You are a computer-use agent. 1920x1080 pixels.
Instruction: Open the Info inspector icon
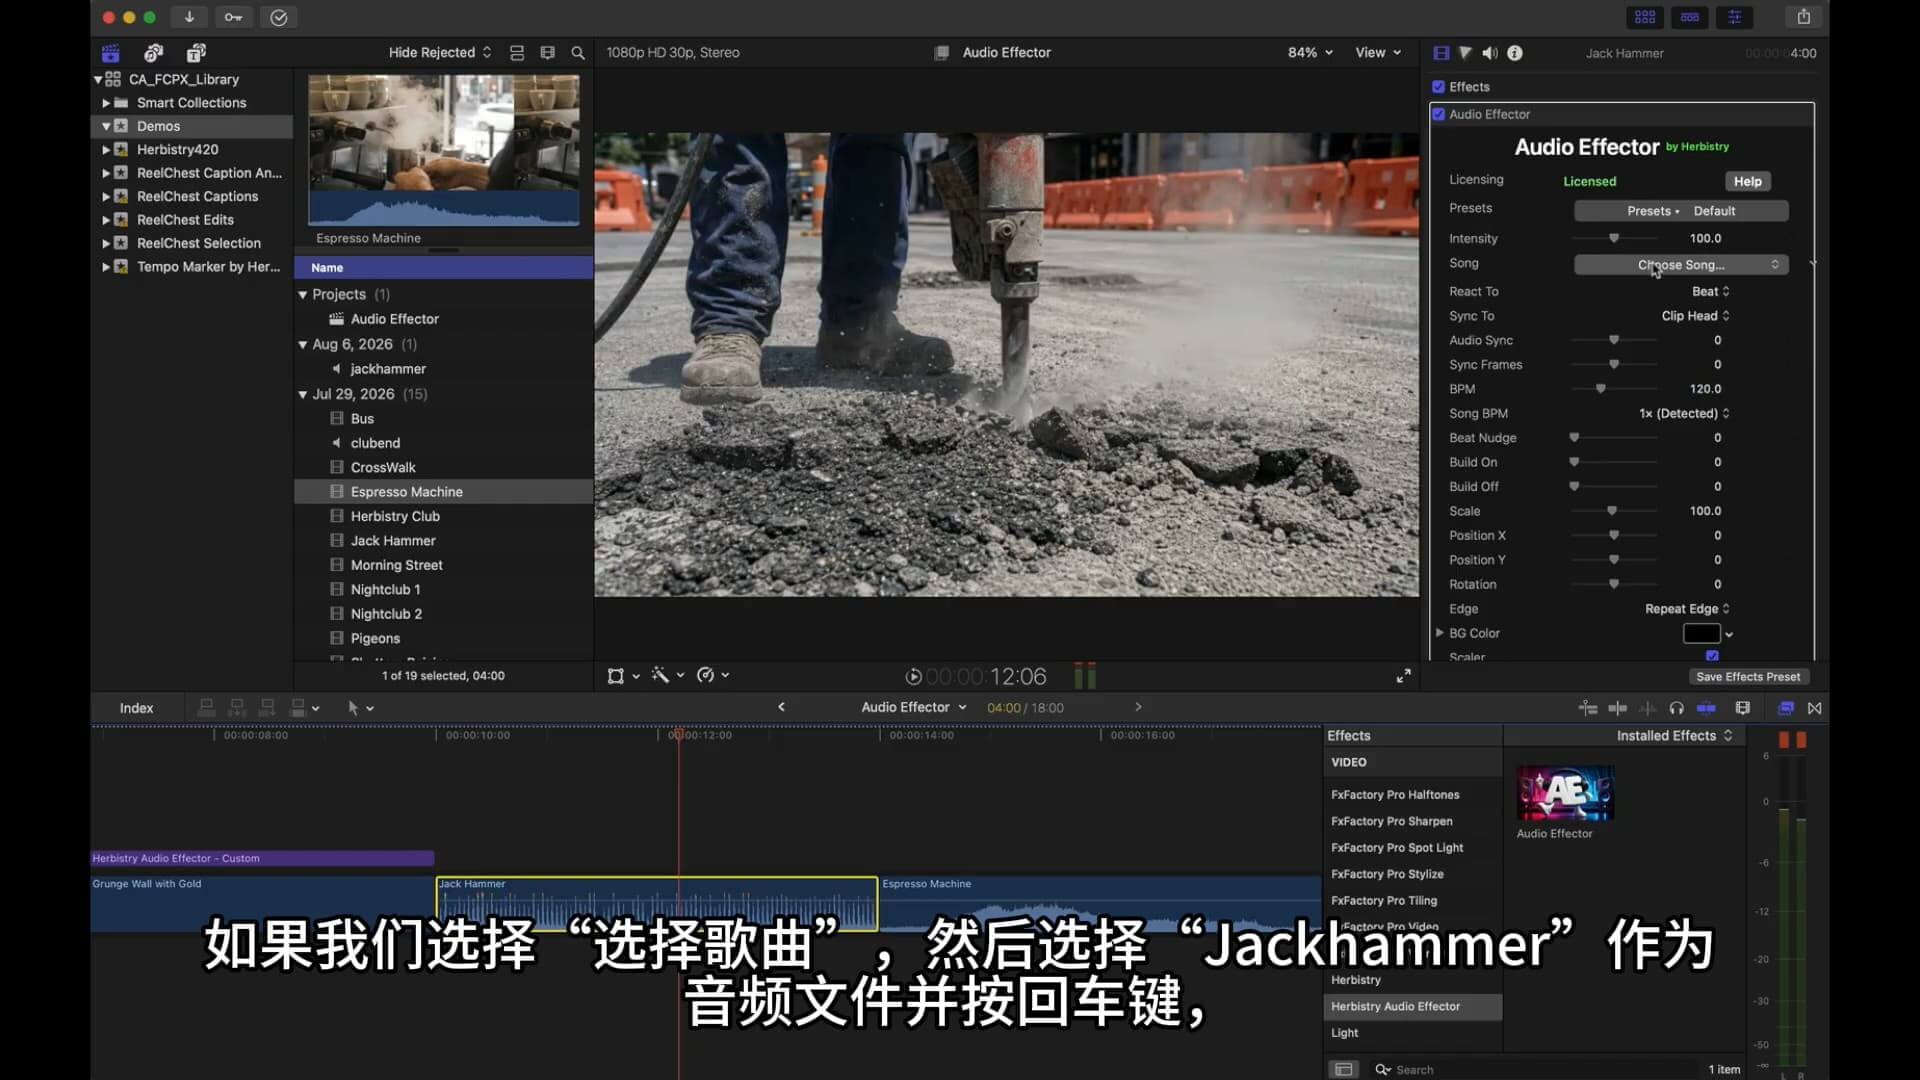coord(1515,53)
